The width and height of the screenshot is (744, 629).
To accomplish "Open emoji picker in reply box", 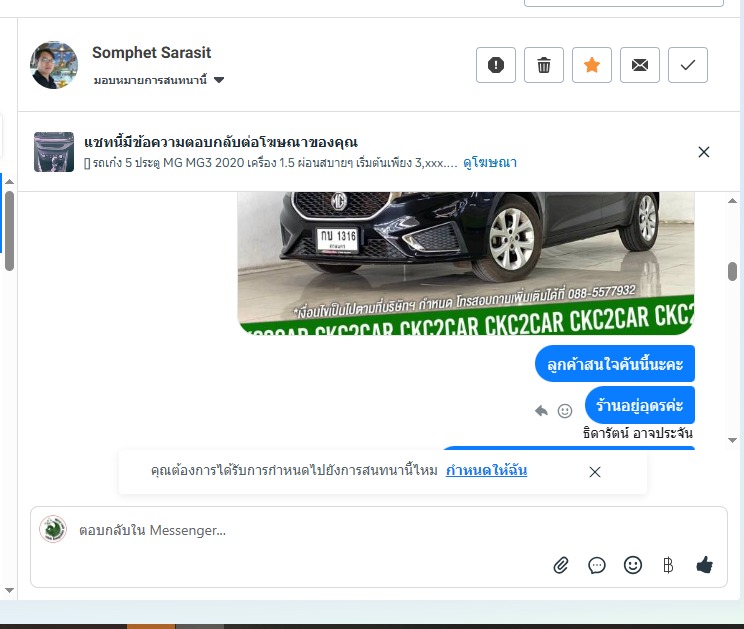I will pyautogui.click(x=632, y=565).
